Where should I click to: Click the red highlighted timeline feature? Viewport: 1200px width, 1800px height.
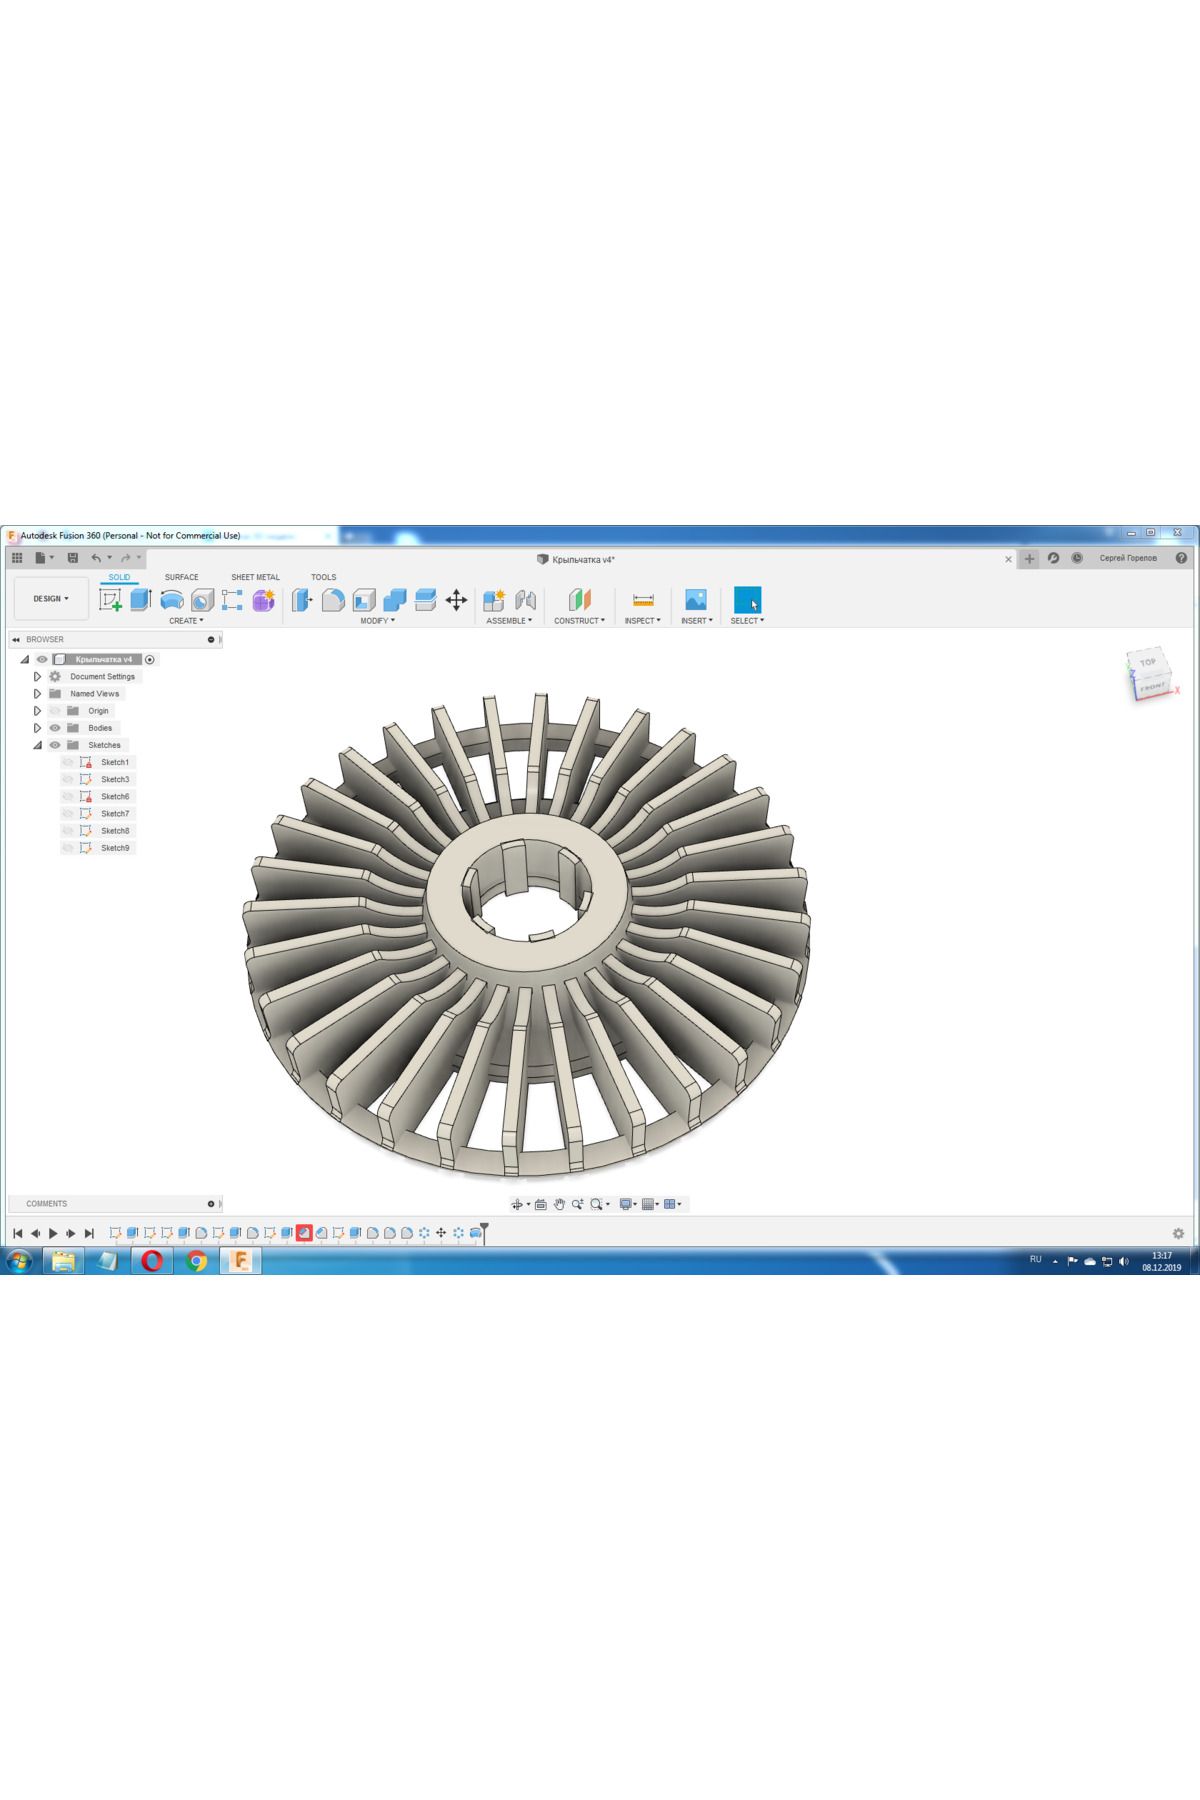point(304,1233)
